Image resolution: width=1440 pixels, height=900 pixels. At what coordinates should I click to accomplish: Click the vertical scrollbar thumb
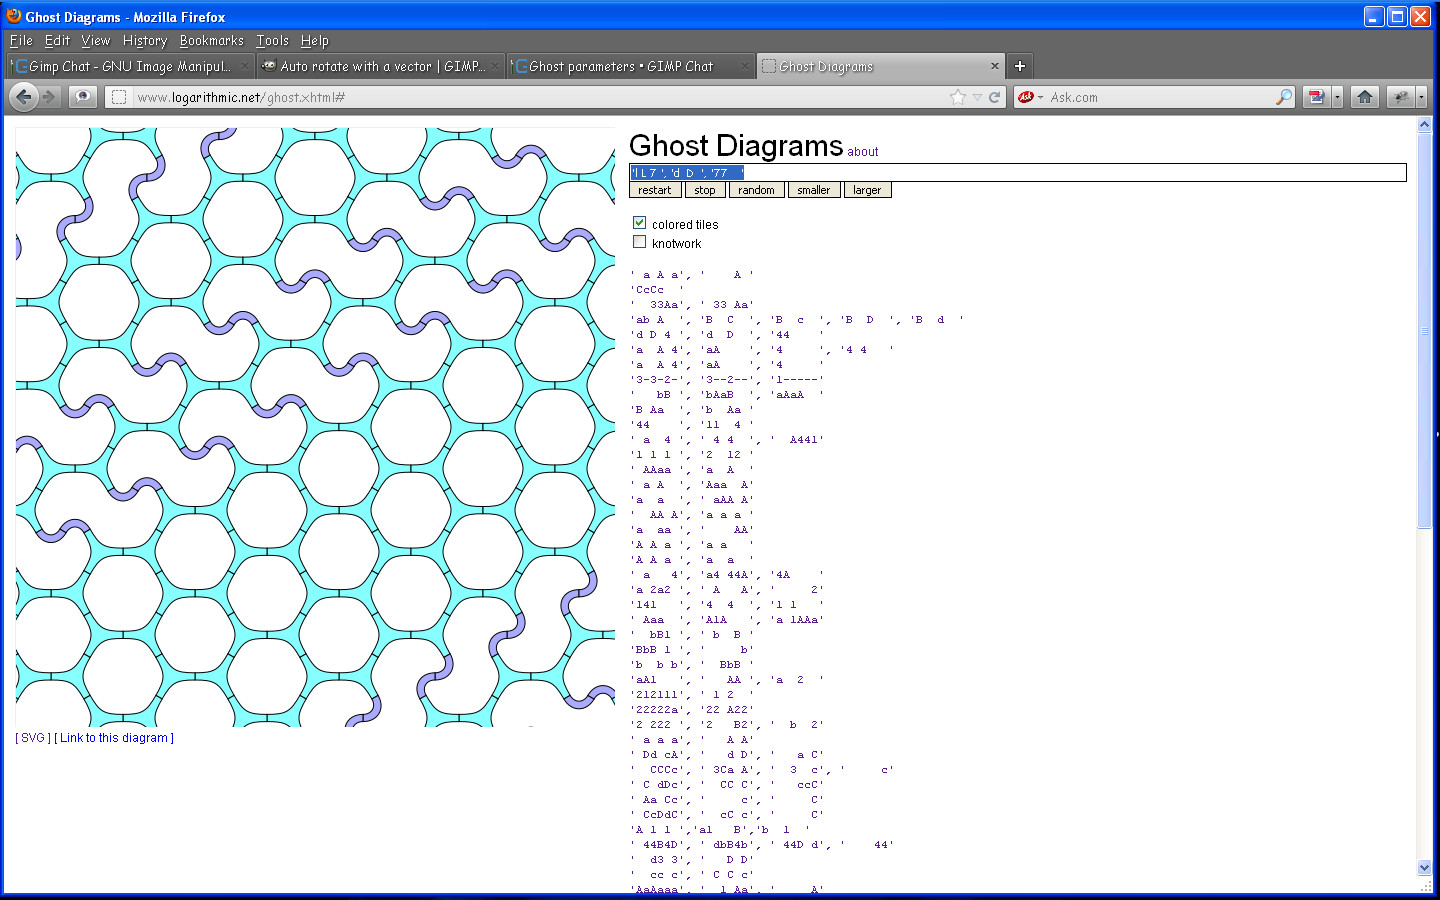[x=1425, y=331]
